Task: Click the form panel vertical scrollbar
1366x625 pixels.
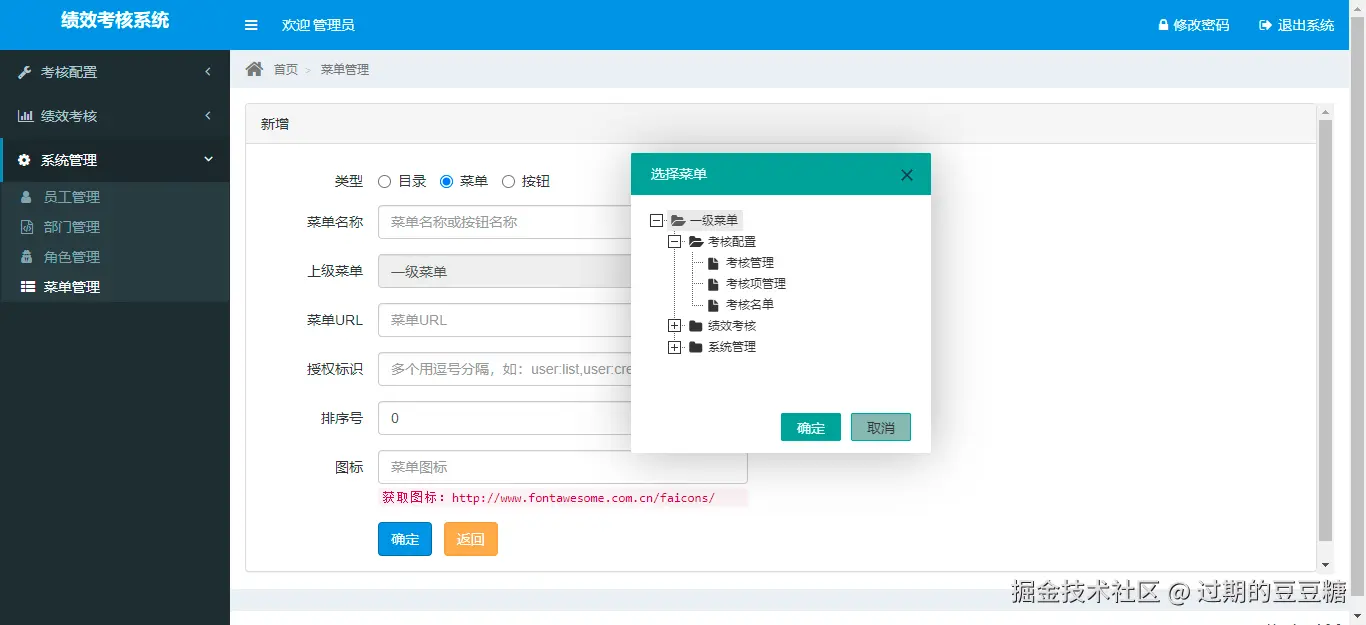Action: click(1325, 330)
